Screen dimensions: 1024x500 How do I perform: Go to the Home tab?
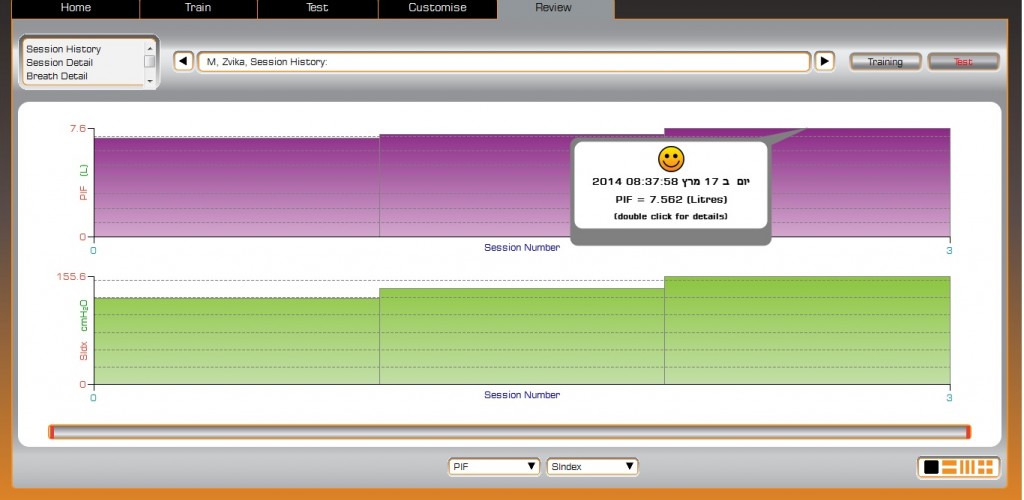click(75, 8)
